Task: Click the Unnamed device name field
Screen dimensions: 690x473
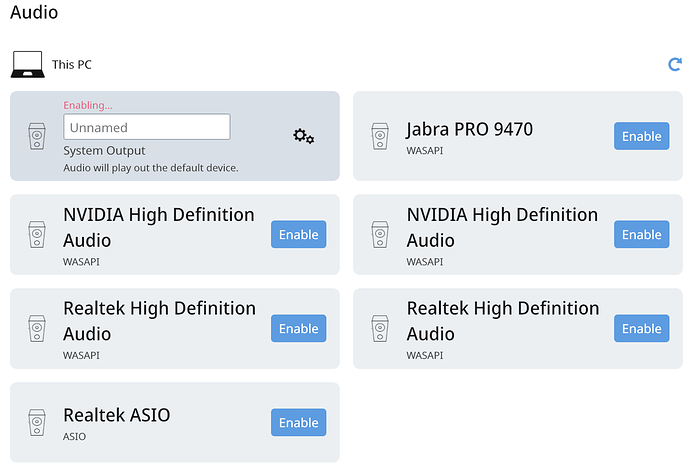Action: click(147, 127)
